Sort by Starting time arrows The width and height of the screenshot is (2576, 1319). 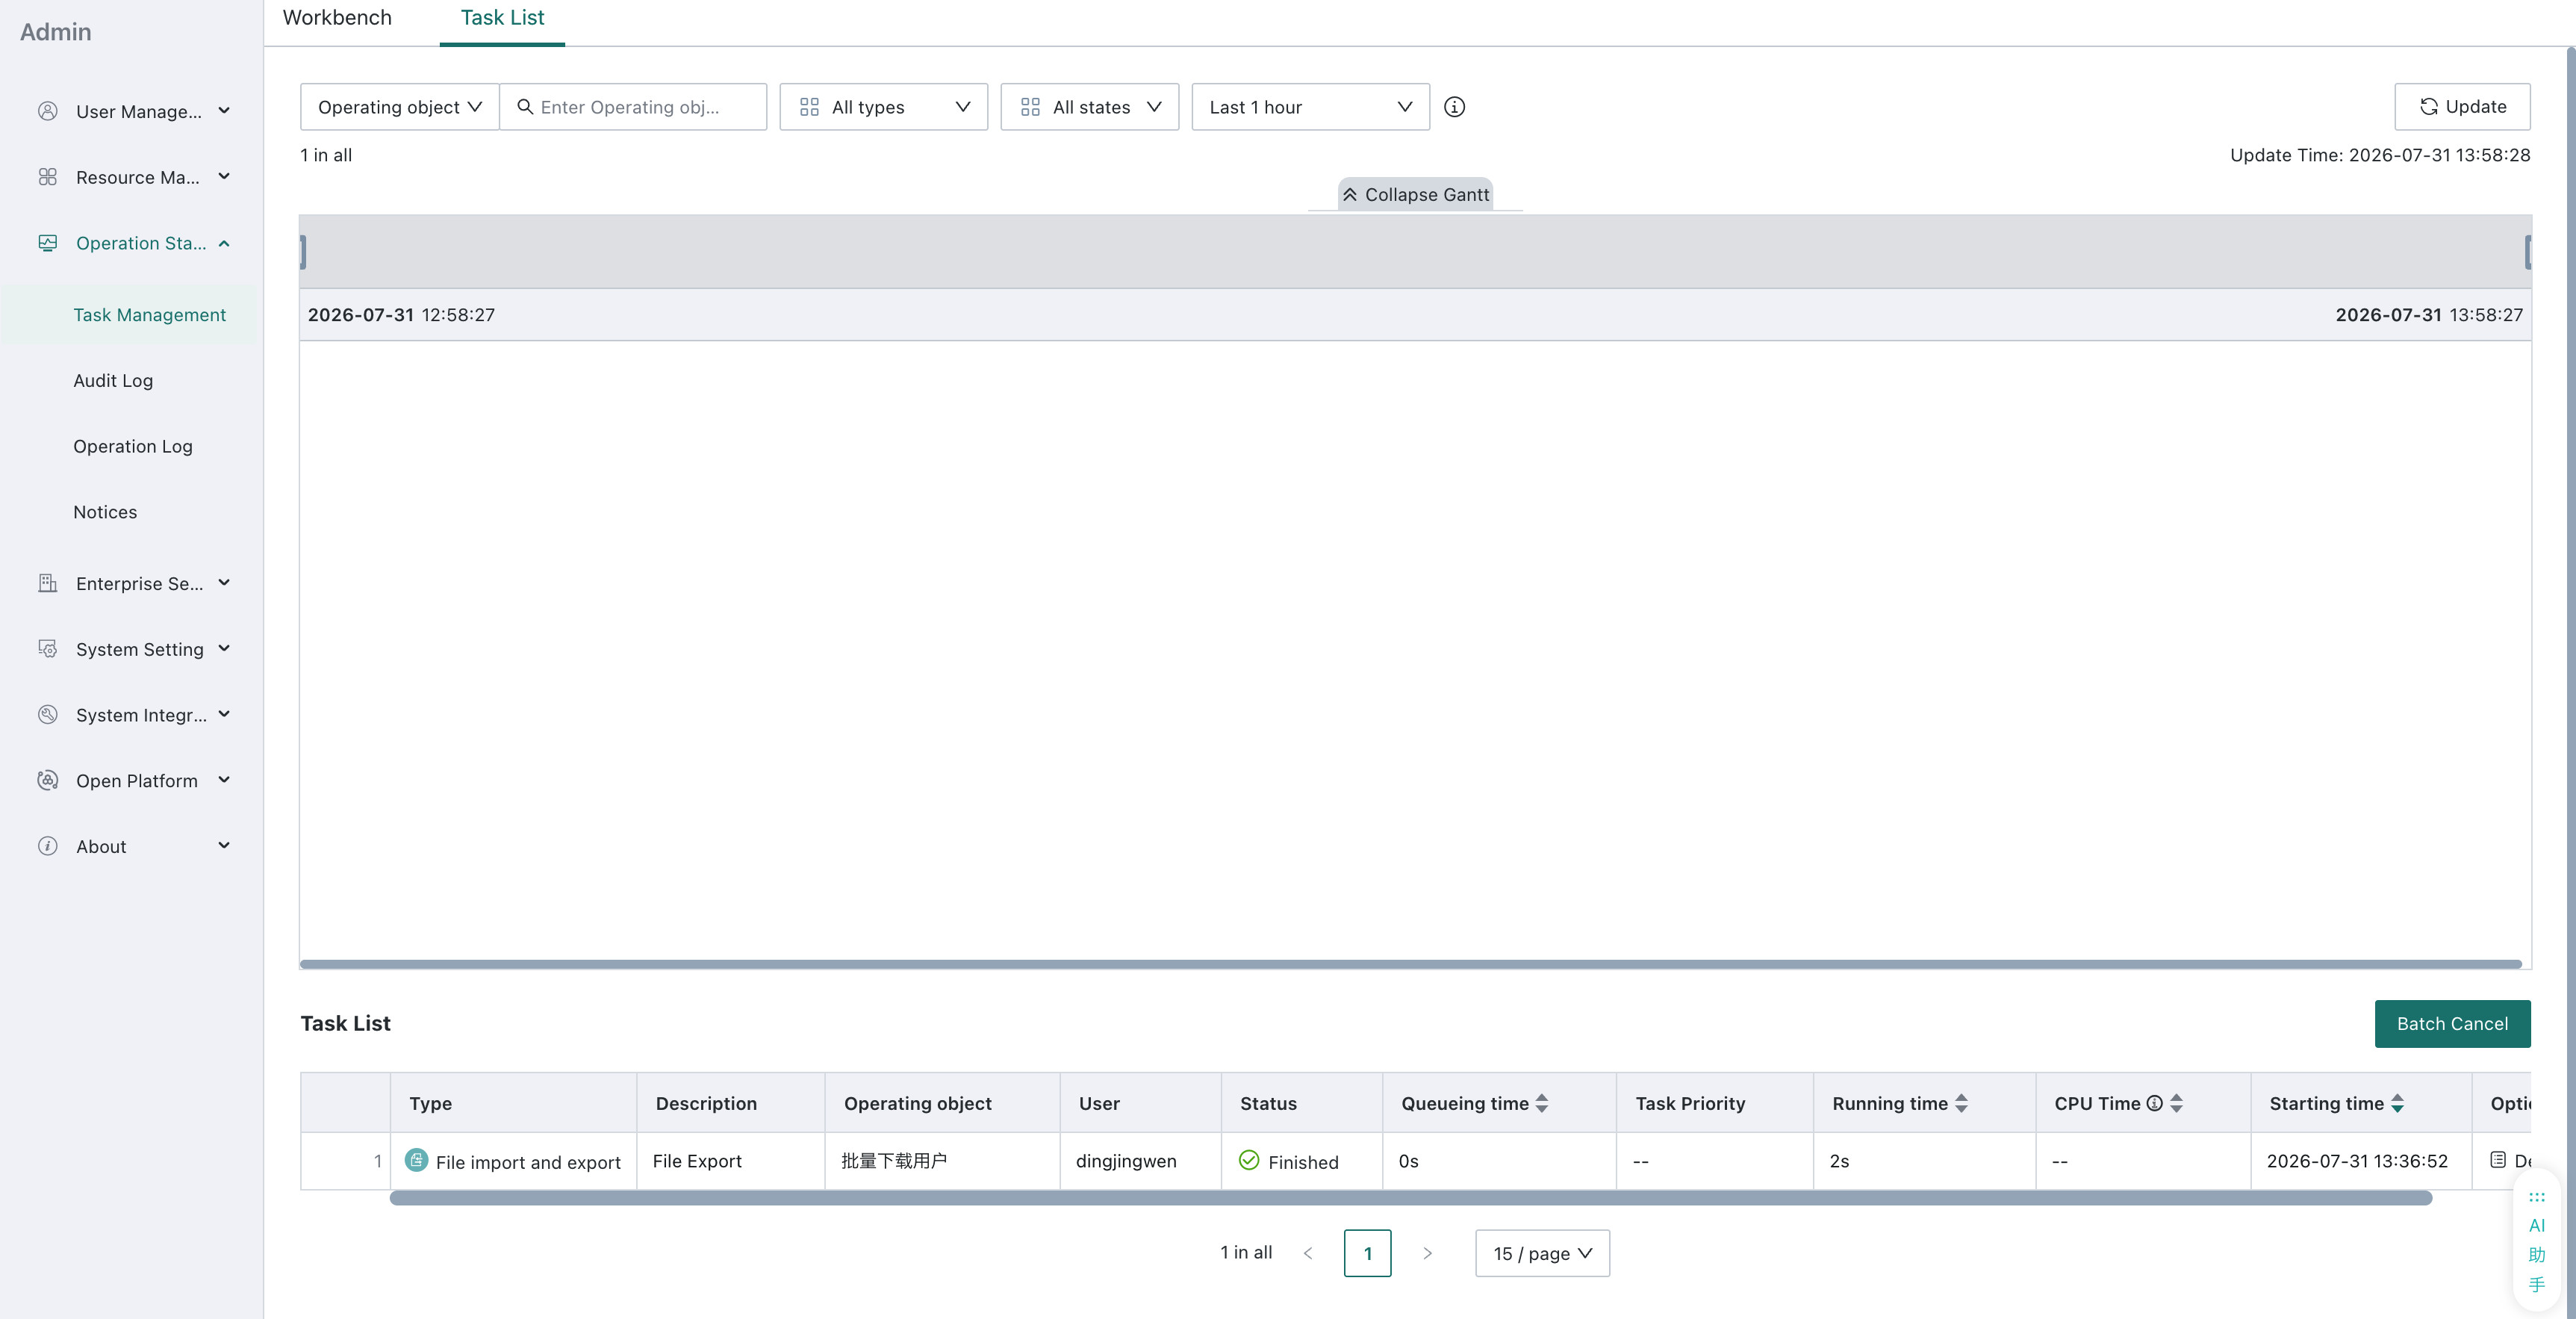2397,1103
